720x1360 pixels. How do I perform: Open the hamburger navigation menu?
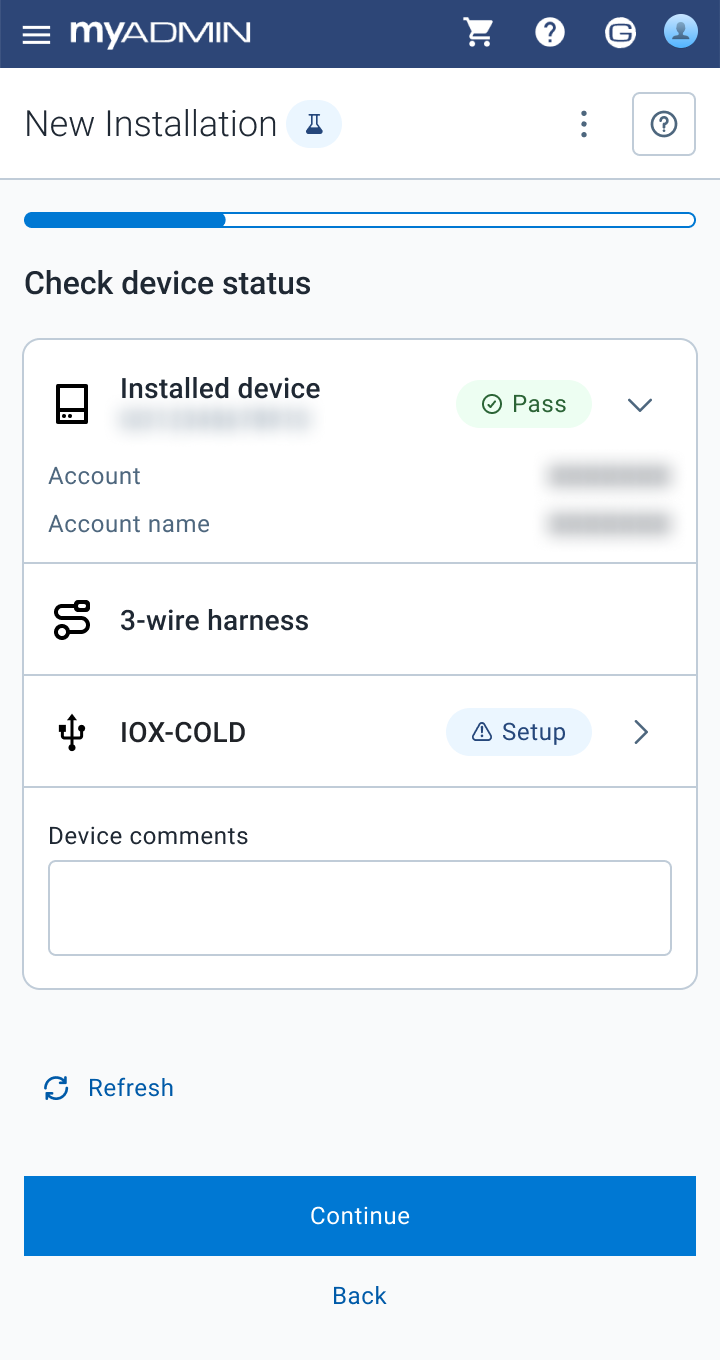pyautogui.click(x=37, y=34)
